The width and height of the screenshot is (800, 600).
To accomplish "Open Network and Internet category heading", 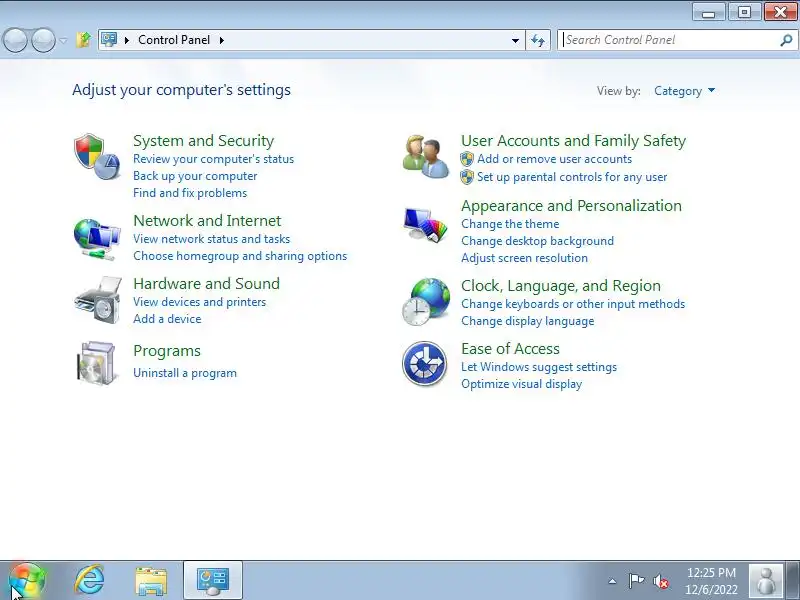I will 207,220.
